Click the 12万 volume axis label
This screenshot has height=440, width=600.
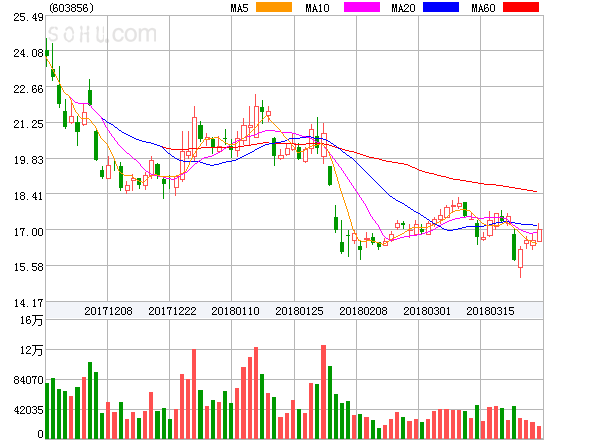click(31, 350)
